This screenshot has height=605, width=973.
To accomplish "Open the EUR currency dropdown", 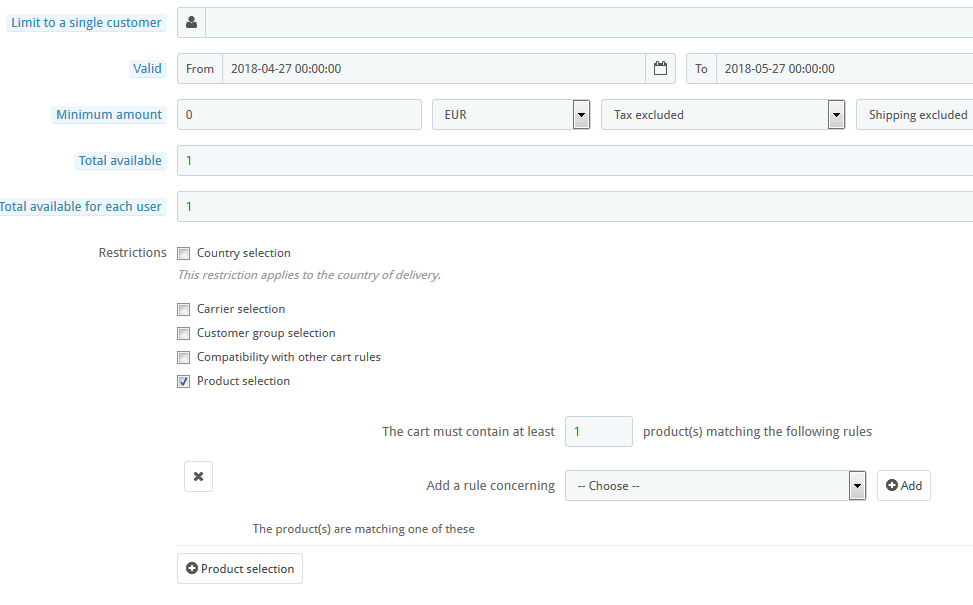I will coord(510,115).
